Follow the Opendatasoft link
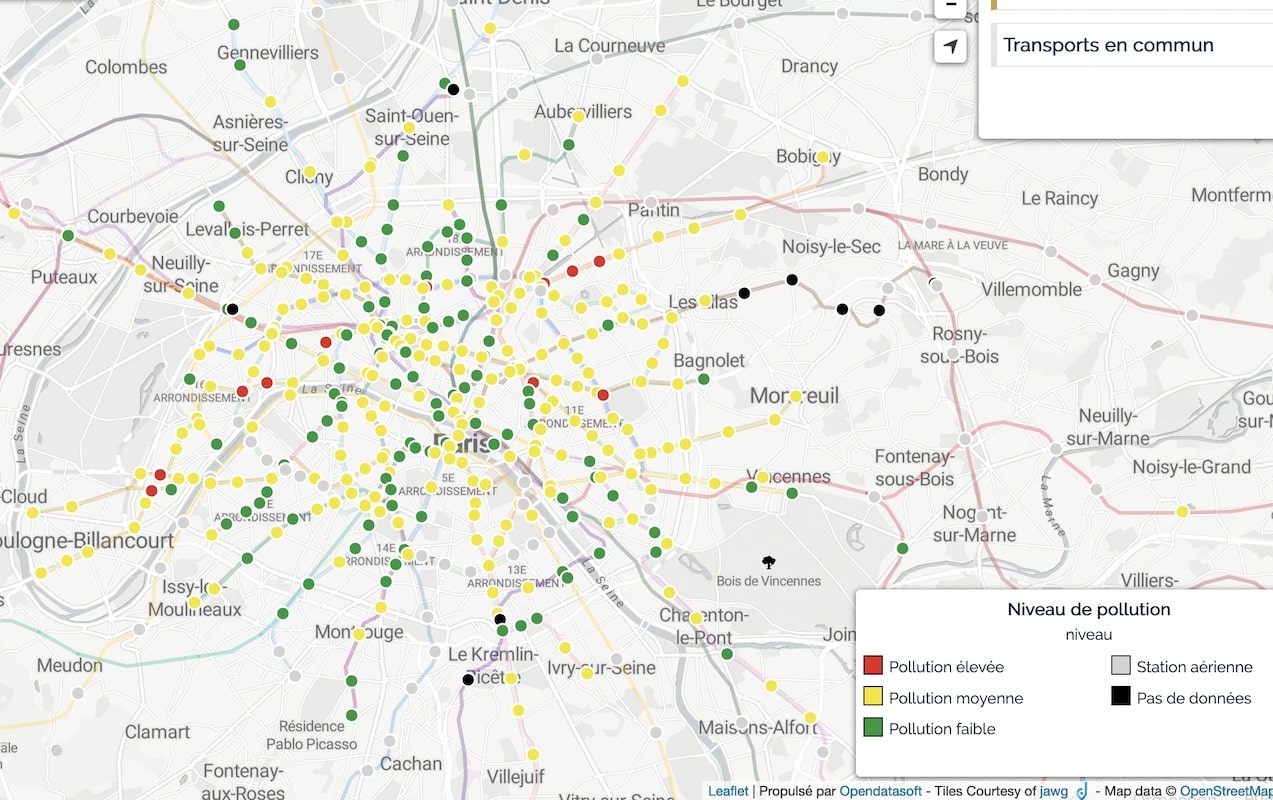Image resolution: width=1273 pixels, height=800 pixels. 881,791
